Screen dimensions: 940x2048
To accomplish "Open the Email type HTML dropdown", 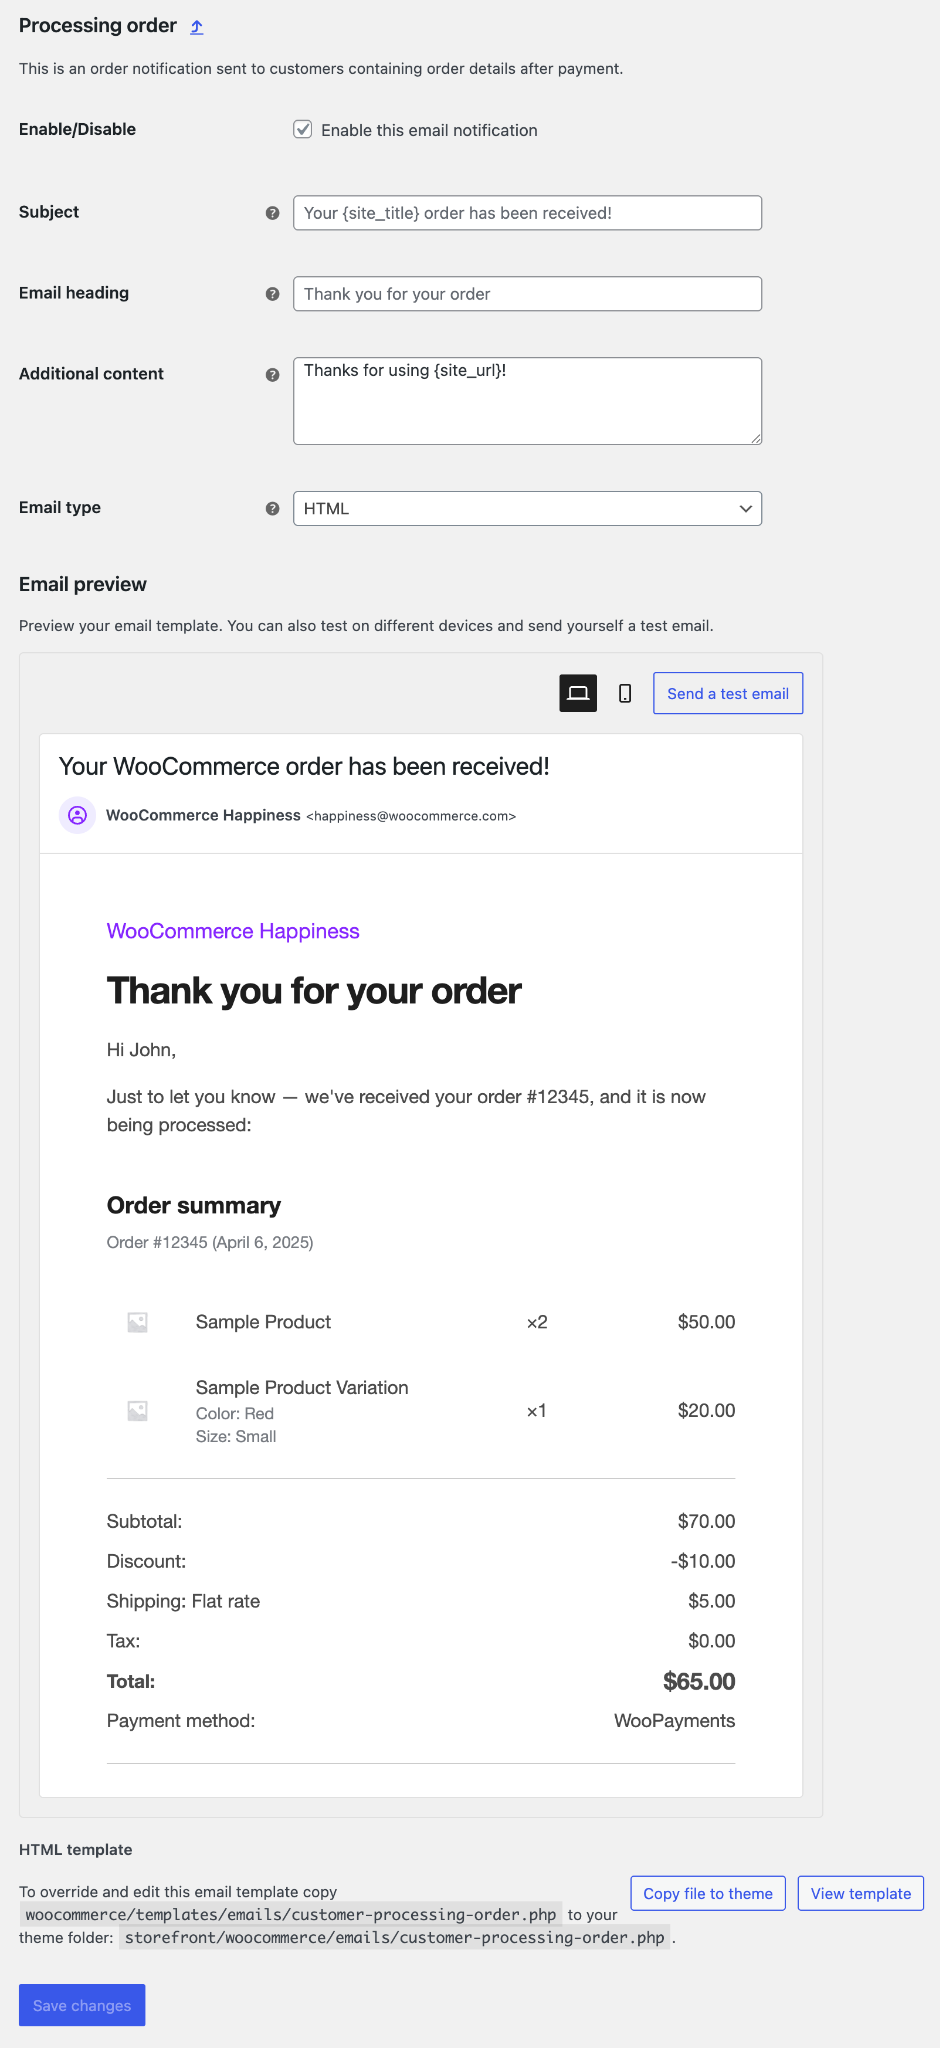I will tap(526, 509).
